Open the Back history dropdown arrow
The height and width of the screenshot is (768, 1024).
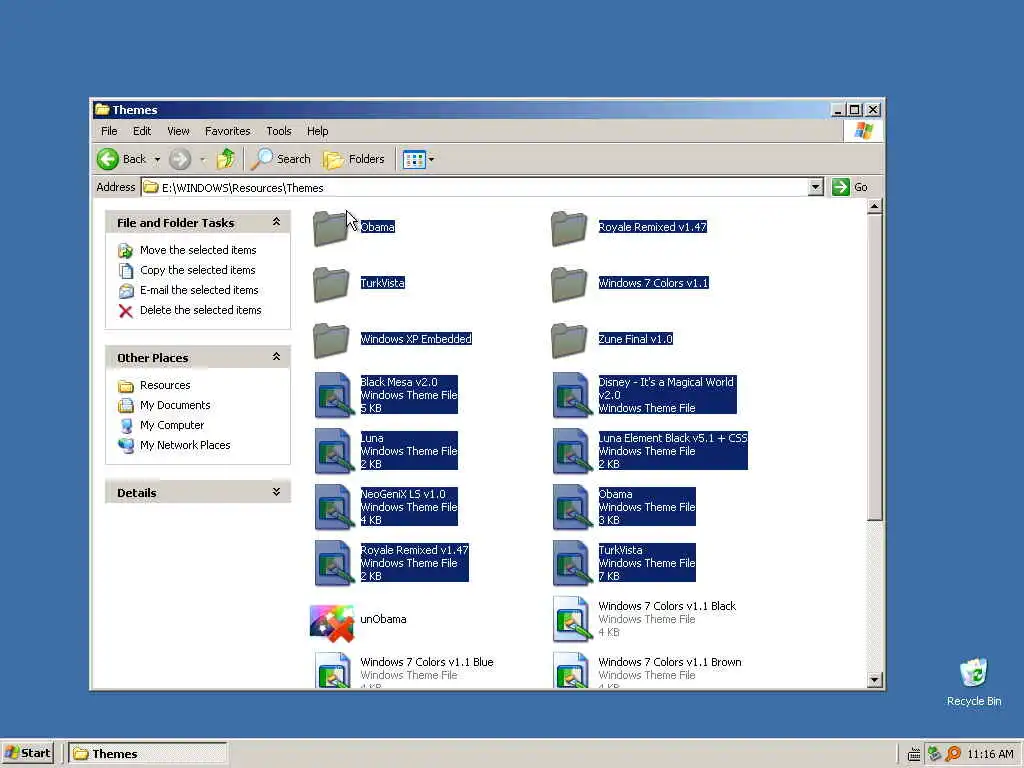point(157,159)
